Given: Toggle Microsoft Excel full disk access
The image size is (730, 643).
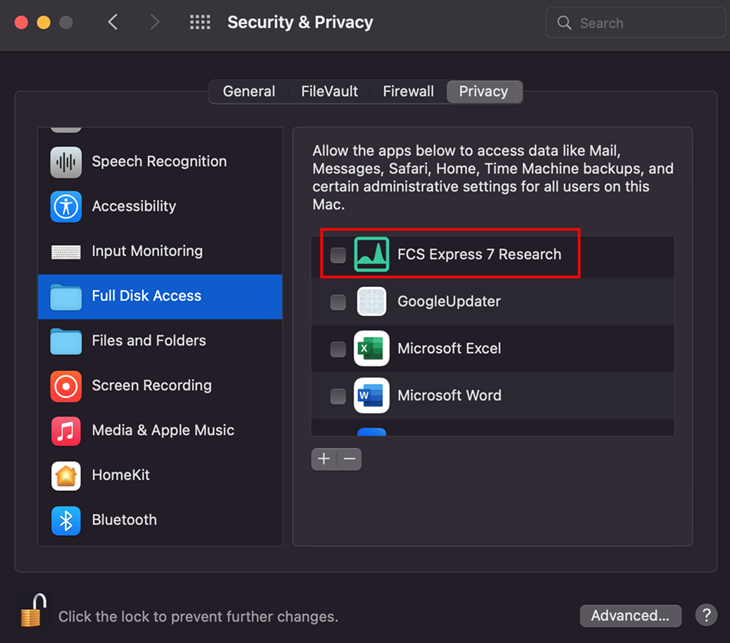Looking at the screenshot, I should tap(338, 349).
